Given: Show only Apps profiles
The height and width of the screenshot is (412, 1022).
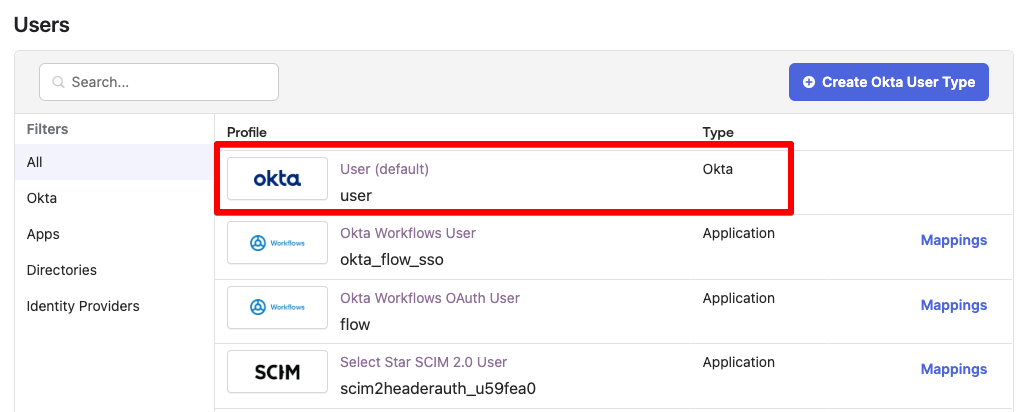Looking at the screenshot, I should (43, 234).
